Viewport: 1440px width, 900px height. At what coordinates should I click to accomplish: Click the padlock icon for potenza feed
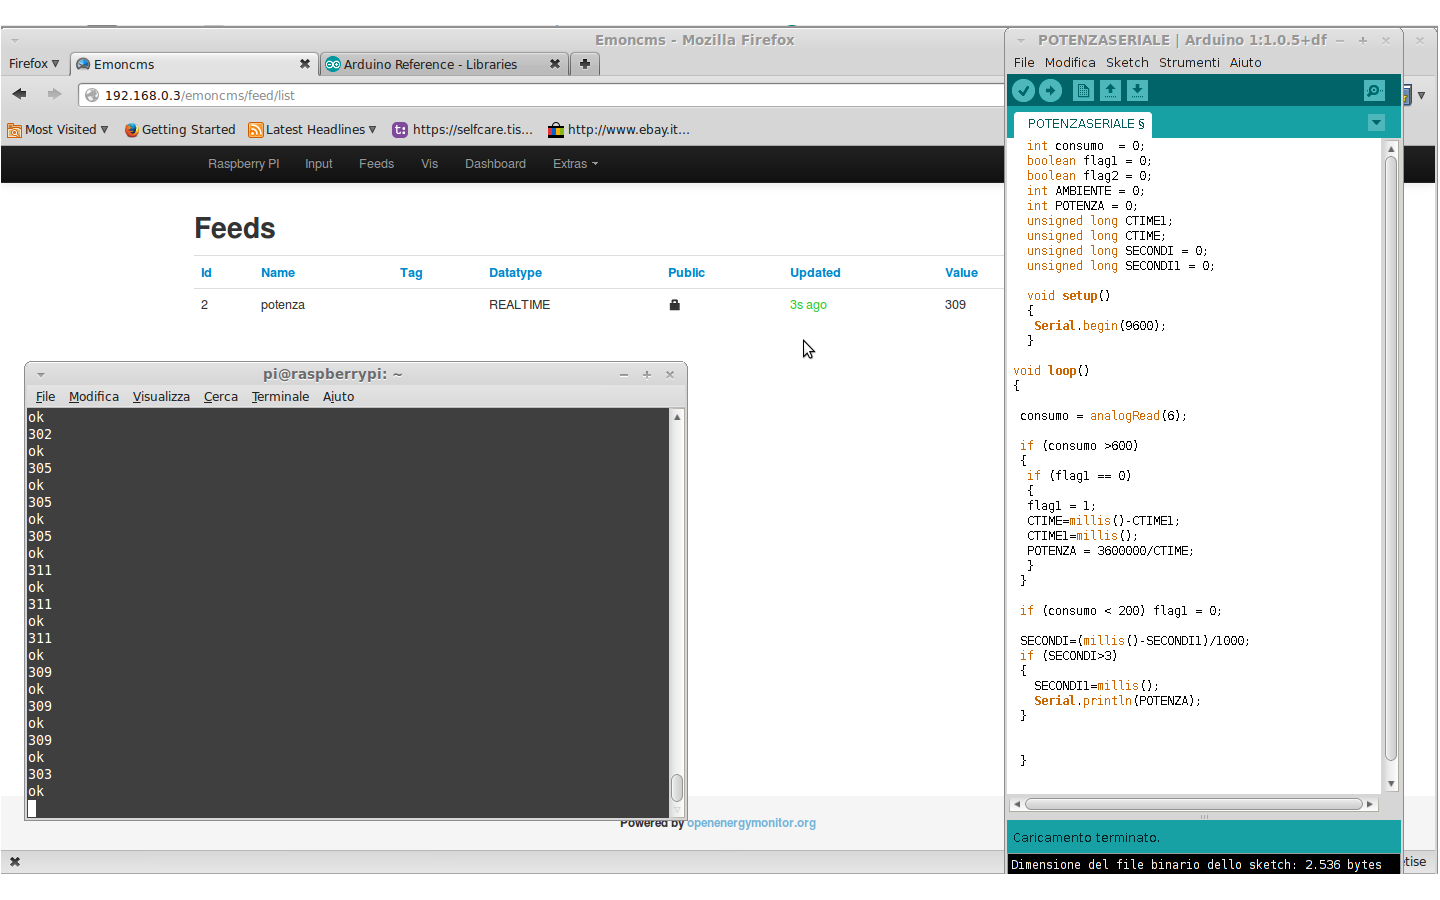point(675,305)
